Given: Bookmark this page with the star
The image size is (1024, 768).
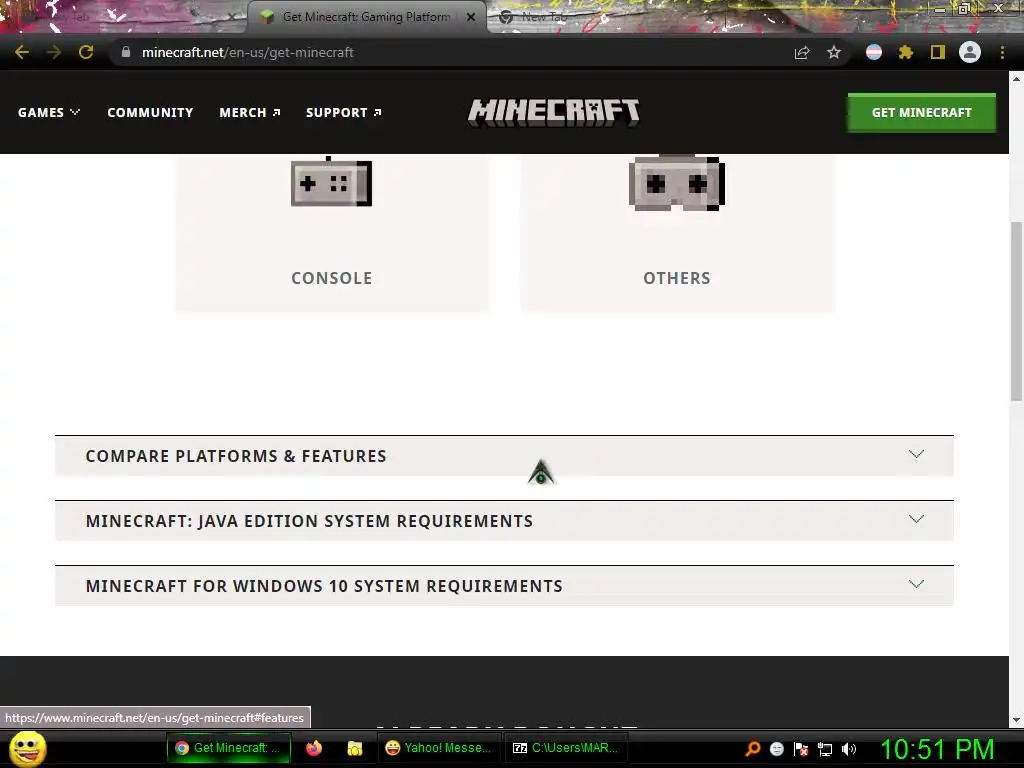Looking at the screenshot, I should 834,52.
